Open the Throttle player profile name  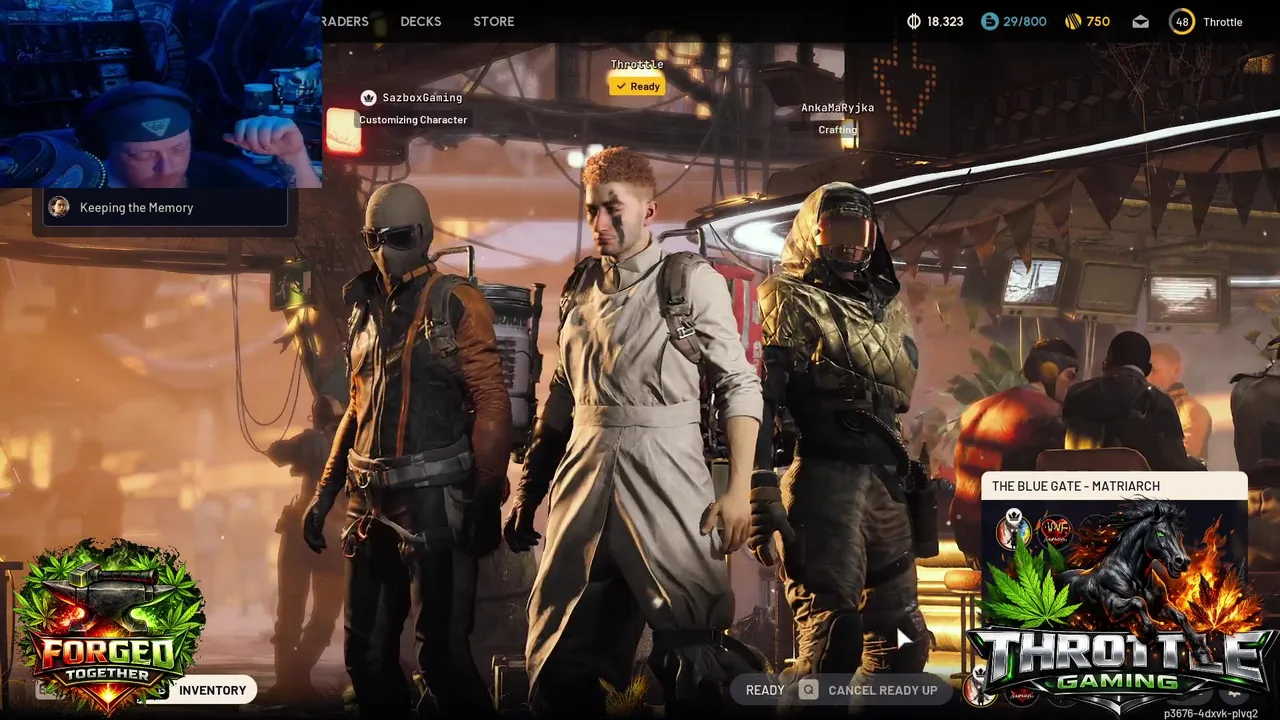tap(1222, 22)
